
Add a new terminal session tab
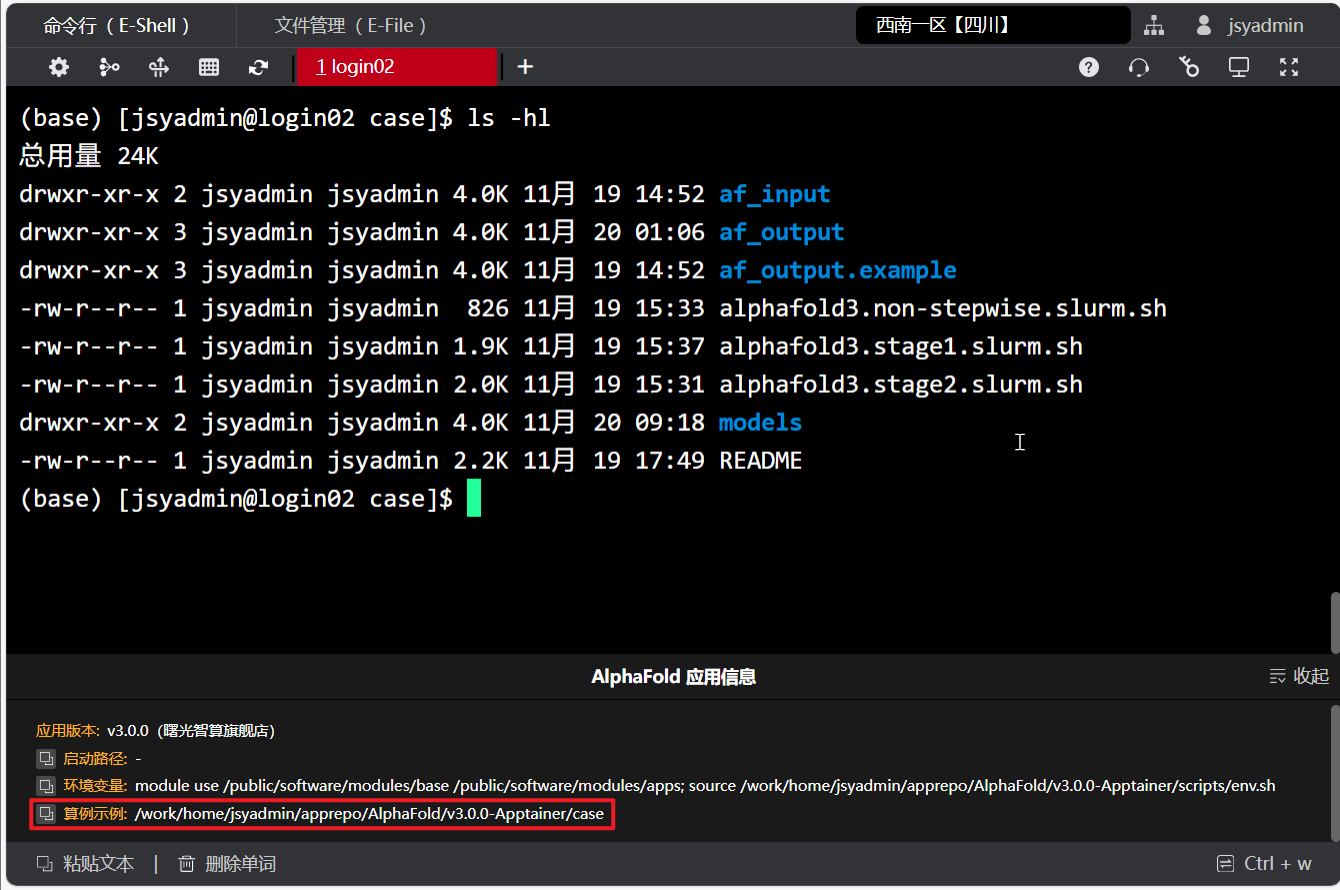[x=525, y=67]
